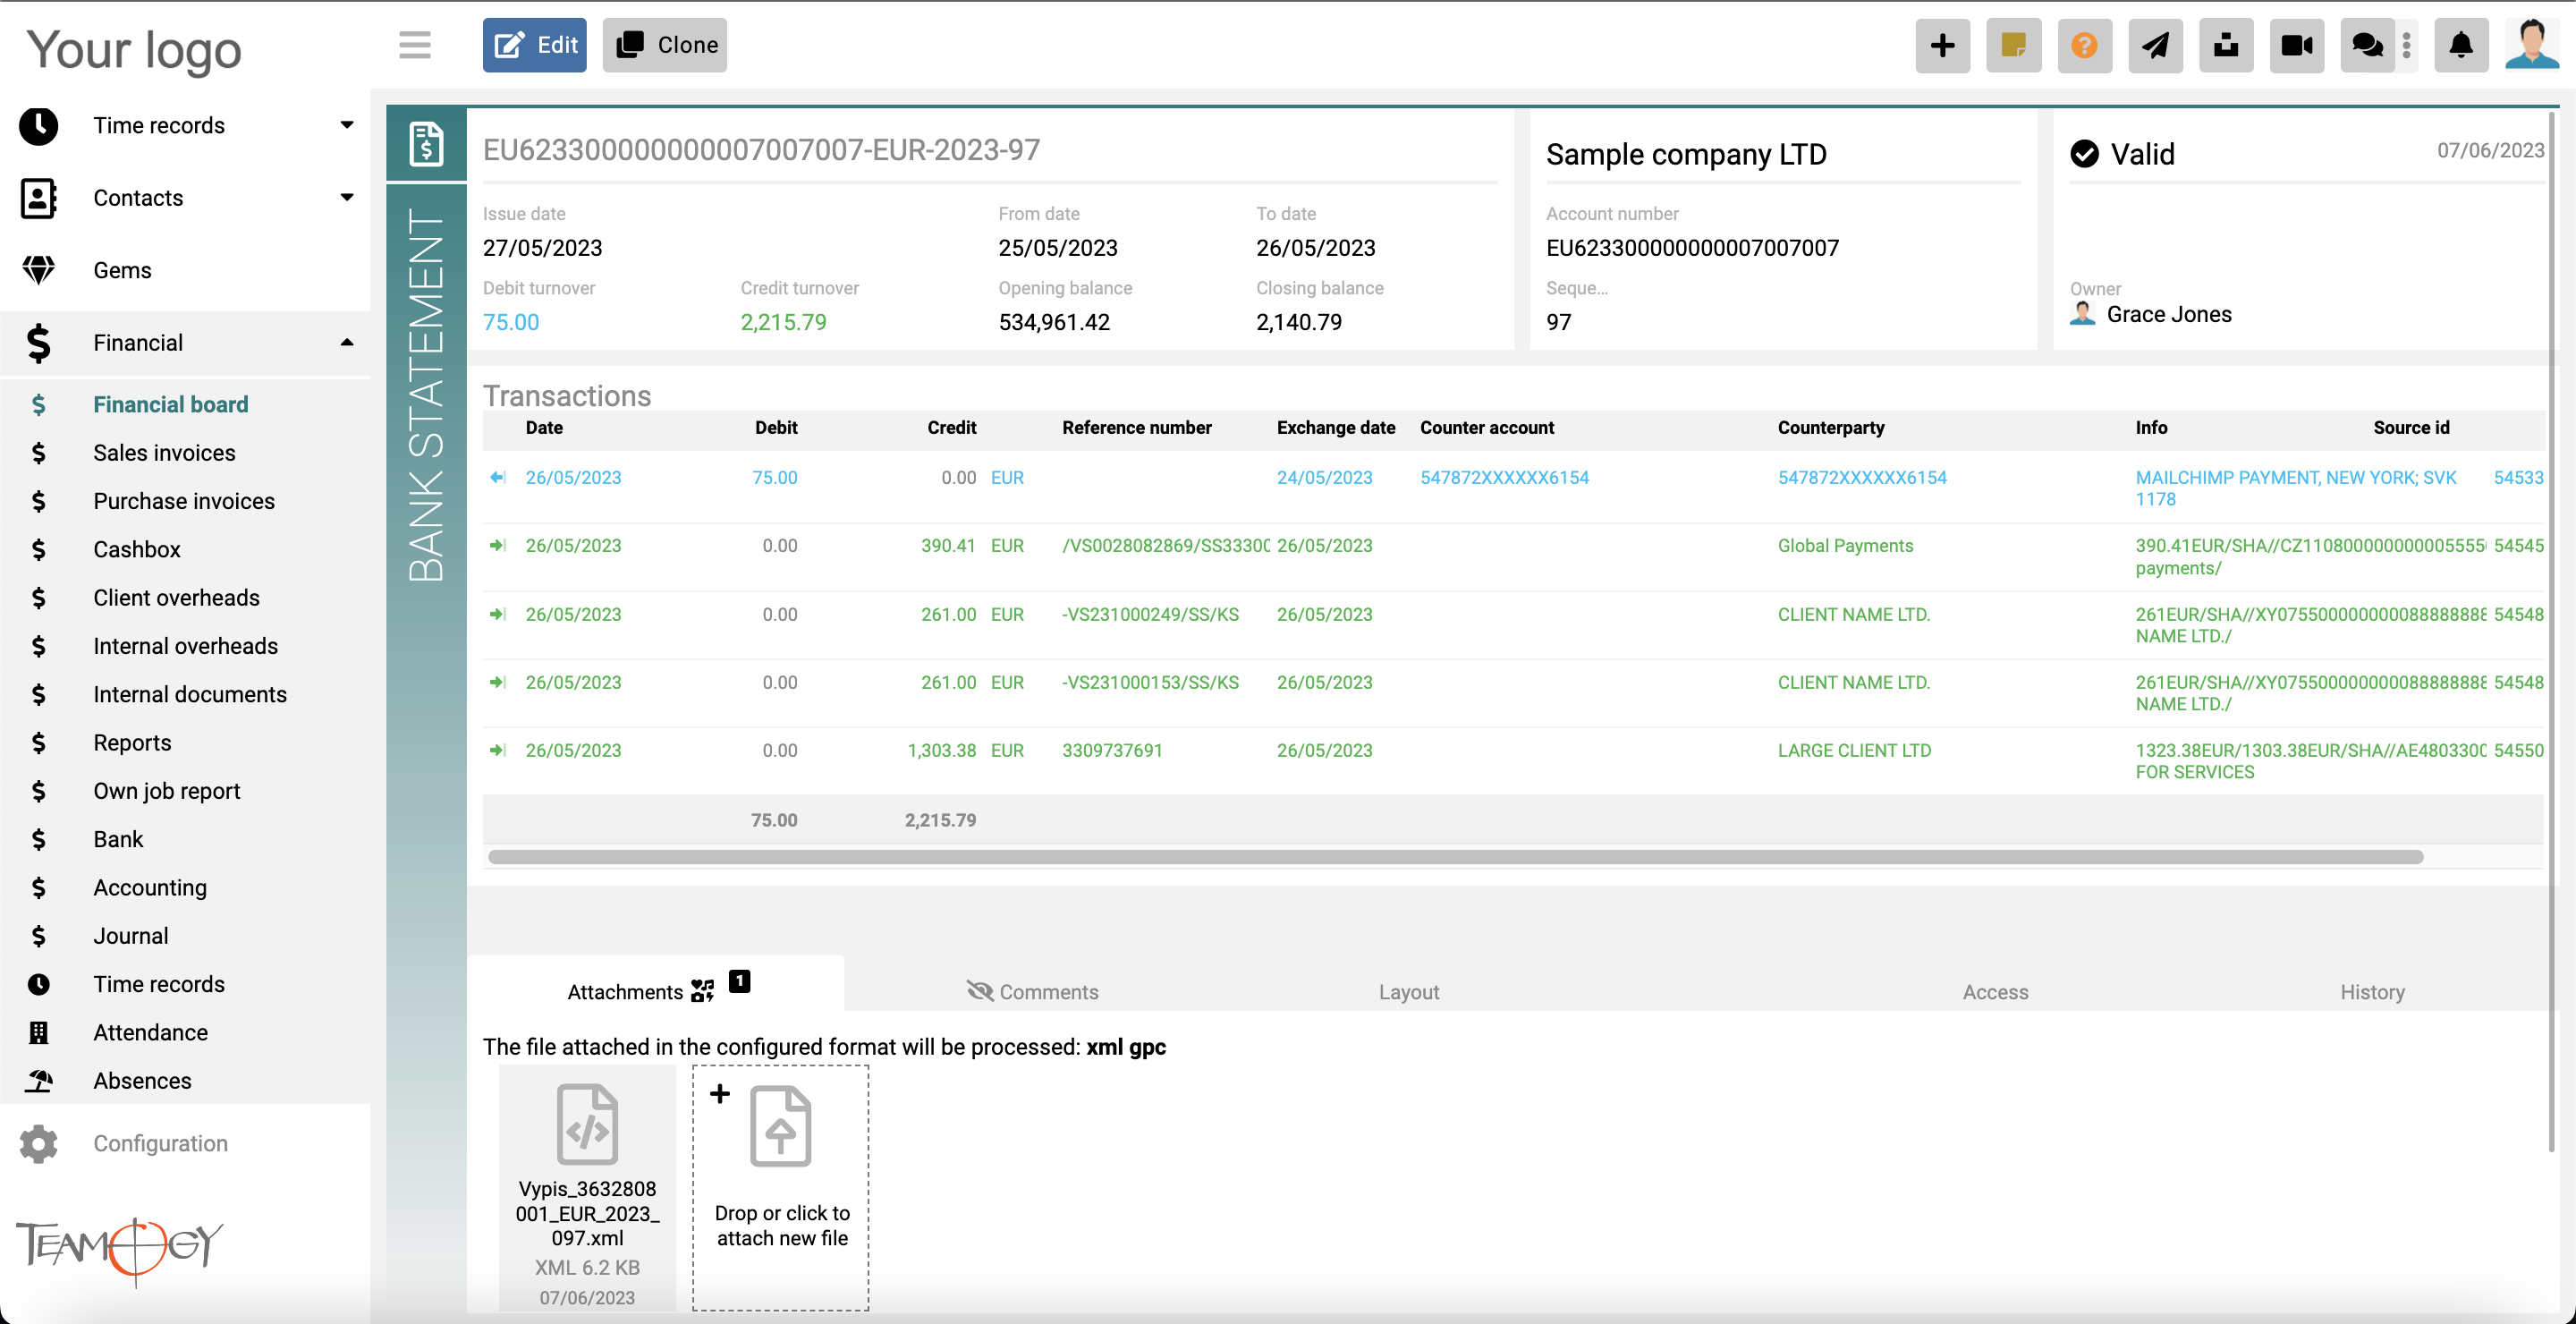Click the Clone button
Image resolution: width=2576 pixels, height=1324 pixels.
665,45
